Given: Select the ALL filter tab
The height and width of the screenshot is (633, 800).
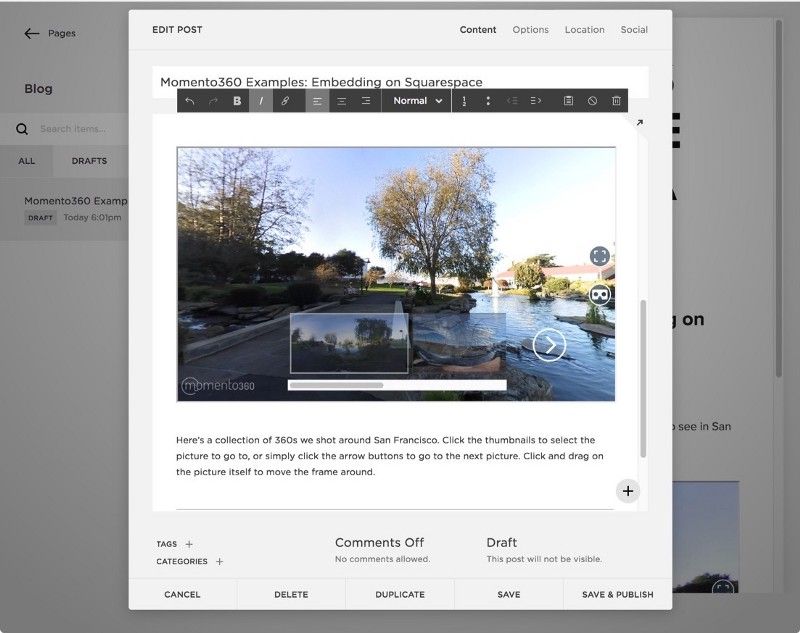Looking at the screenshot, I should [x=27, y=161].
